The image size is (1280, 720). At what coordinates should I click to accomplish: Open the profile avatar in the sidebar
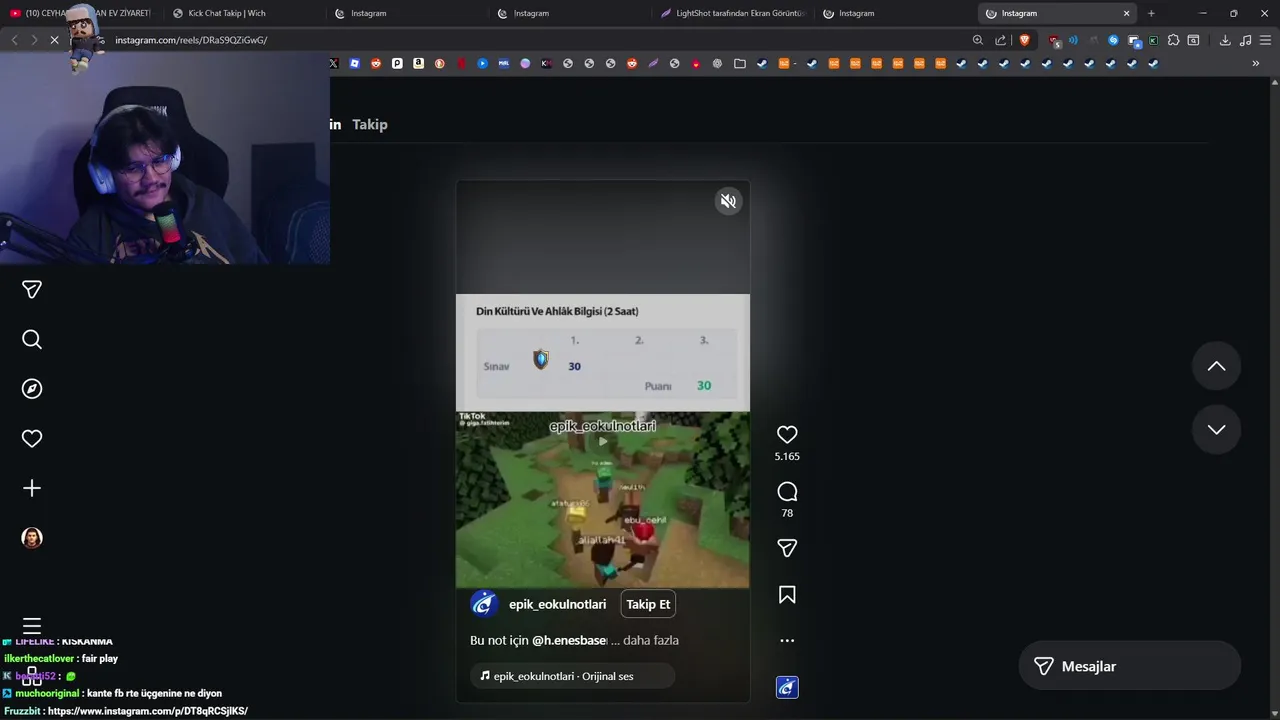32,538
